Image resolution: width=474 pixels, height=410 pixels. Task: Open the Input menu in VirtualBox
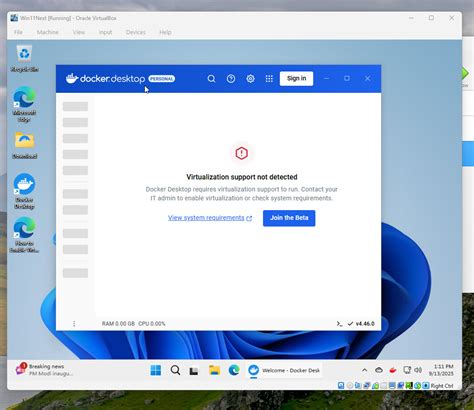tap(105, 32)
